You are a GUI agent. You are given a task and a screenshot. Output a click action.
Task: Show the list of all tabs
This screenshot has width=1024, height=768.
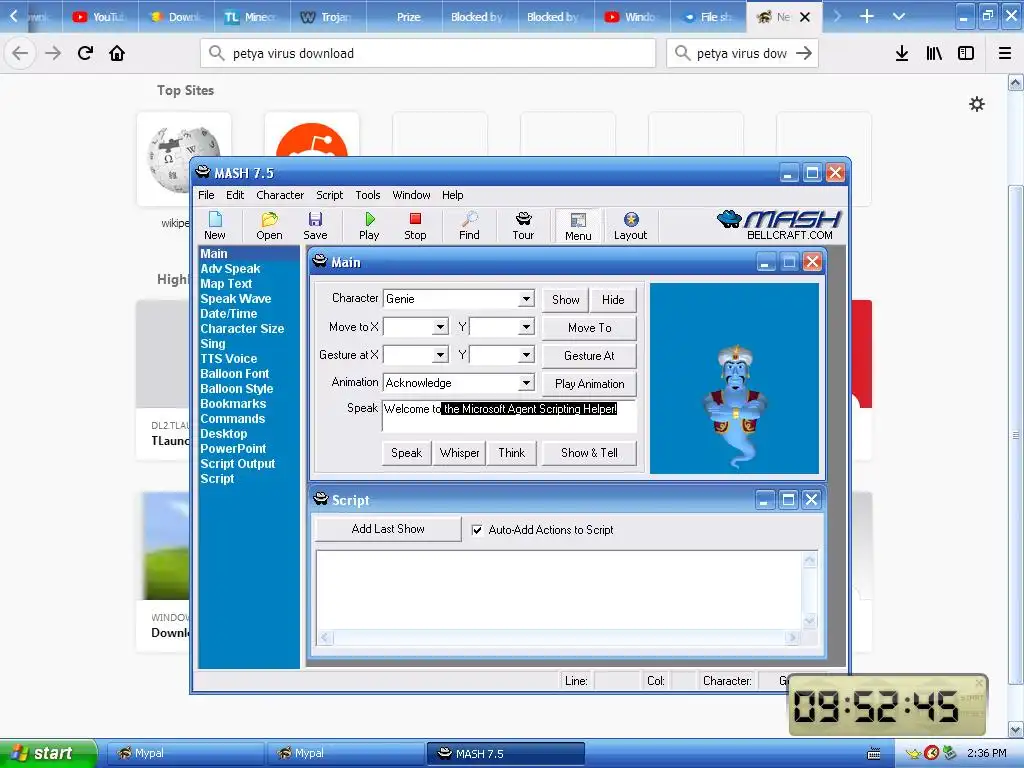pyautogui.click(x=899, y=16)
